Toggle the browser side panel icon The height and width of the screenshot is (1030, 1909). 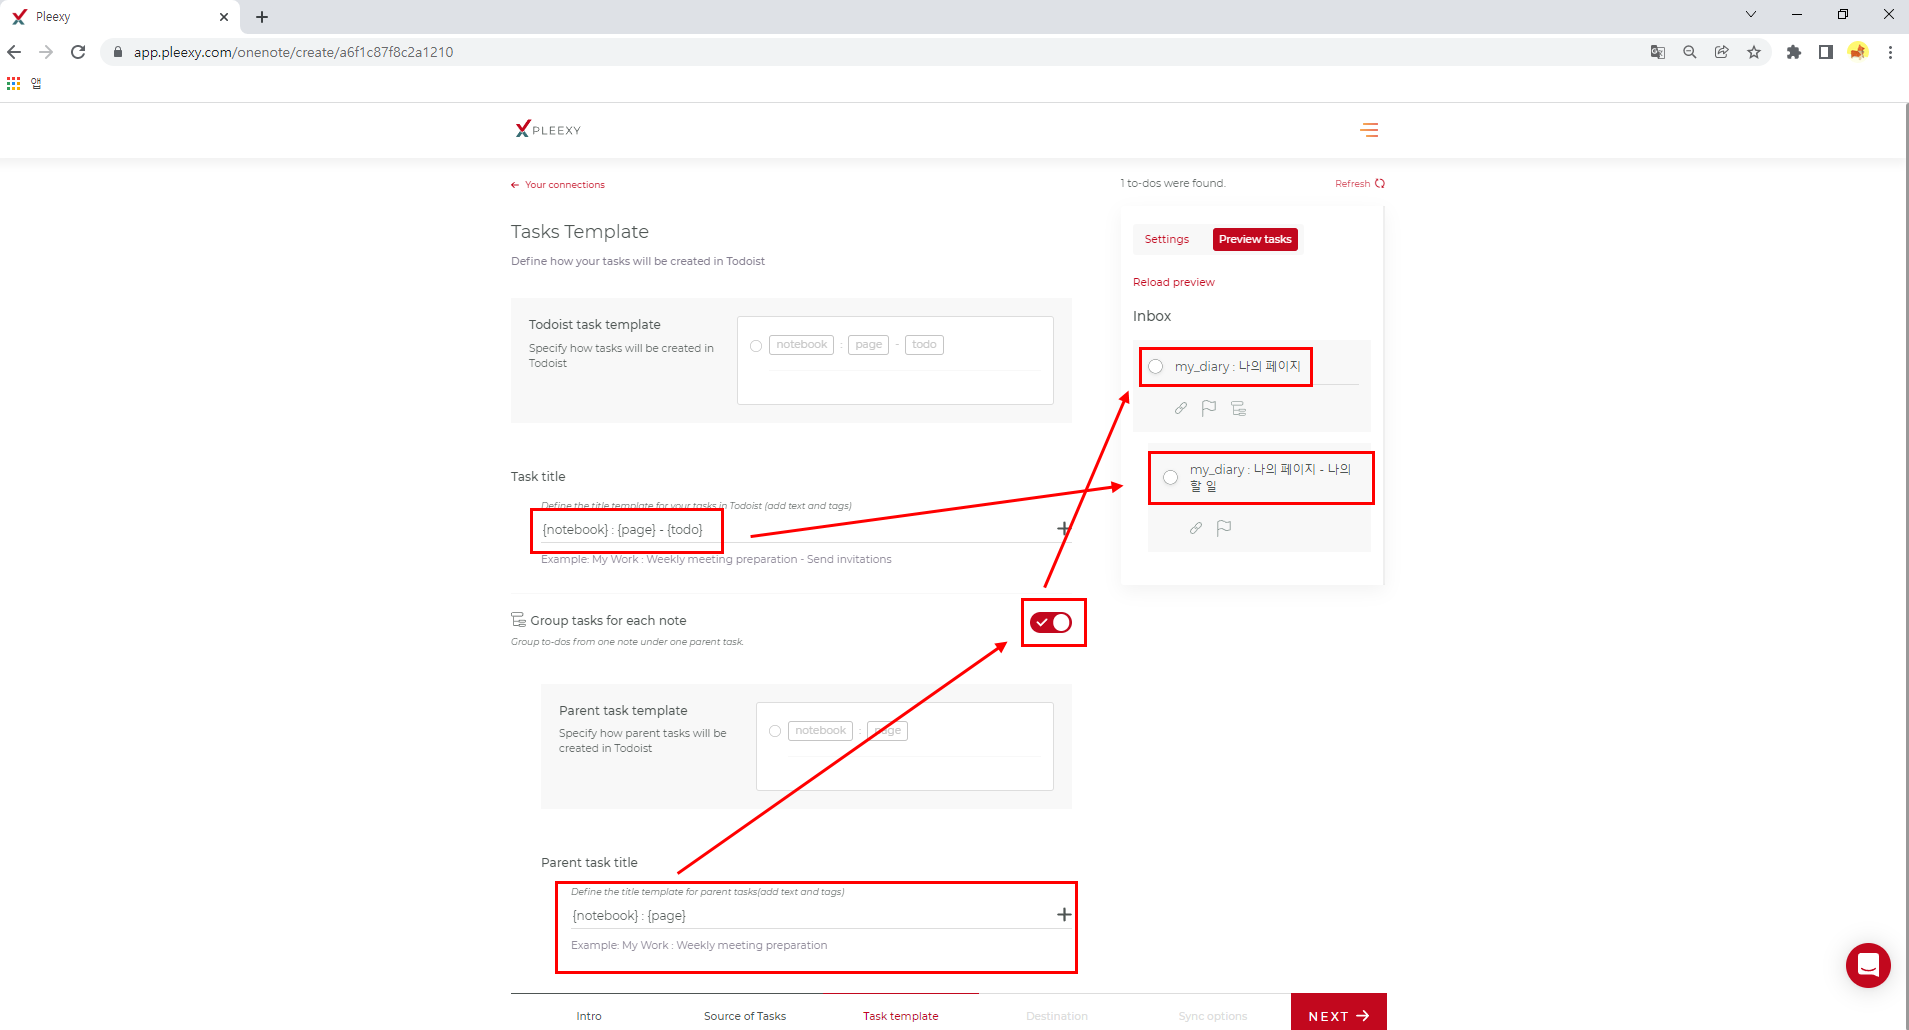1826,52
